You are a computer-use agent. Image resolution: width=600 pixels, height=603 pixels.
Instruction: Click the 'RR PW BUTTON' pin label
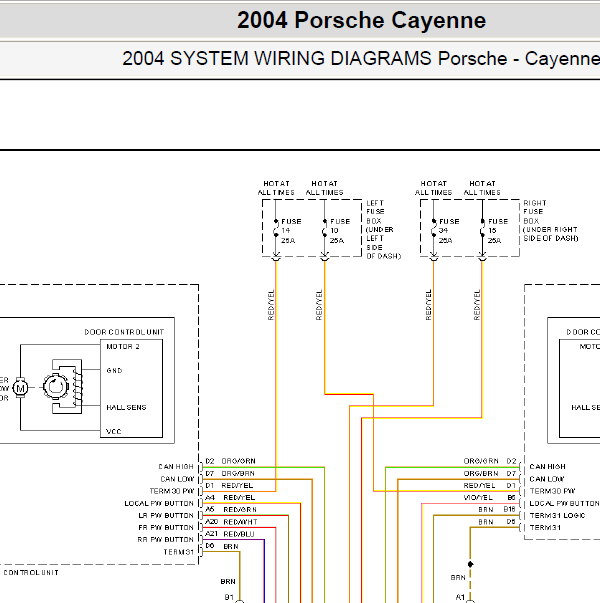point(165,540)
